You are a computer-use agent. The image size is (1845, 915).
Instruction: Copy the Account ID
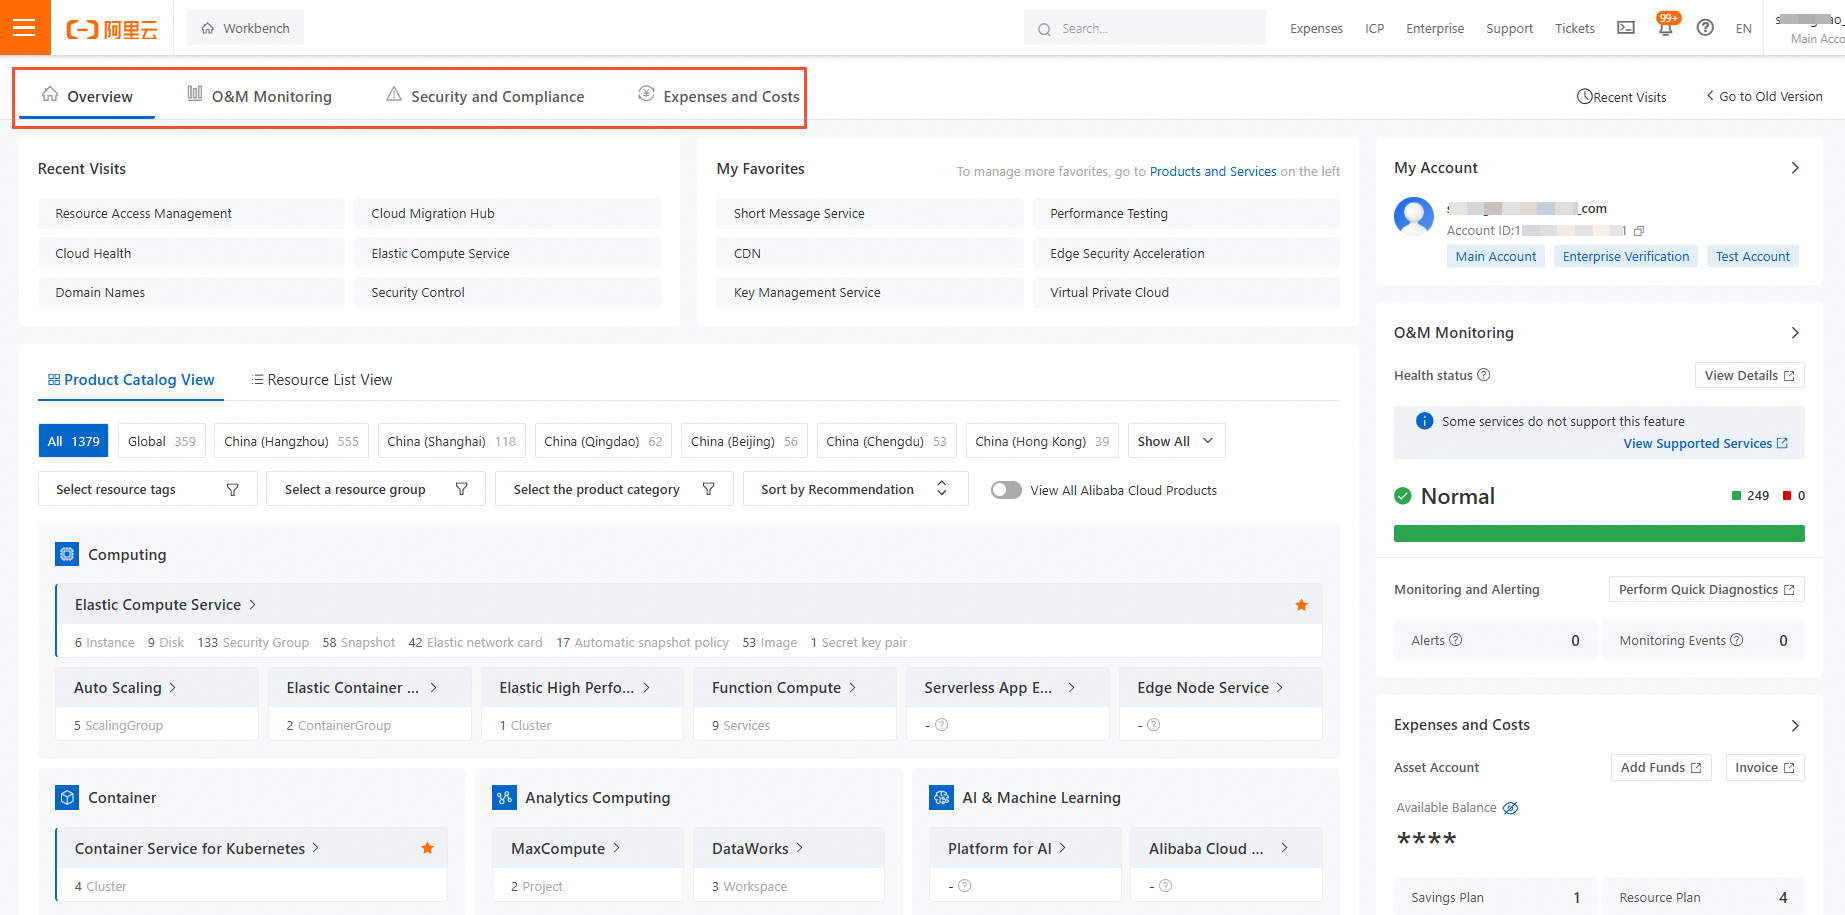click(1638, 231)
